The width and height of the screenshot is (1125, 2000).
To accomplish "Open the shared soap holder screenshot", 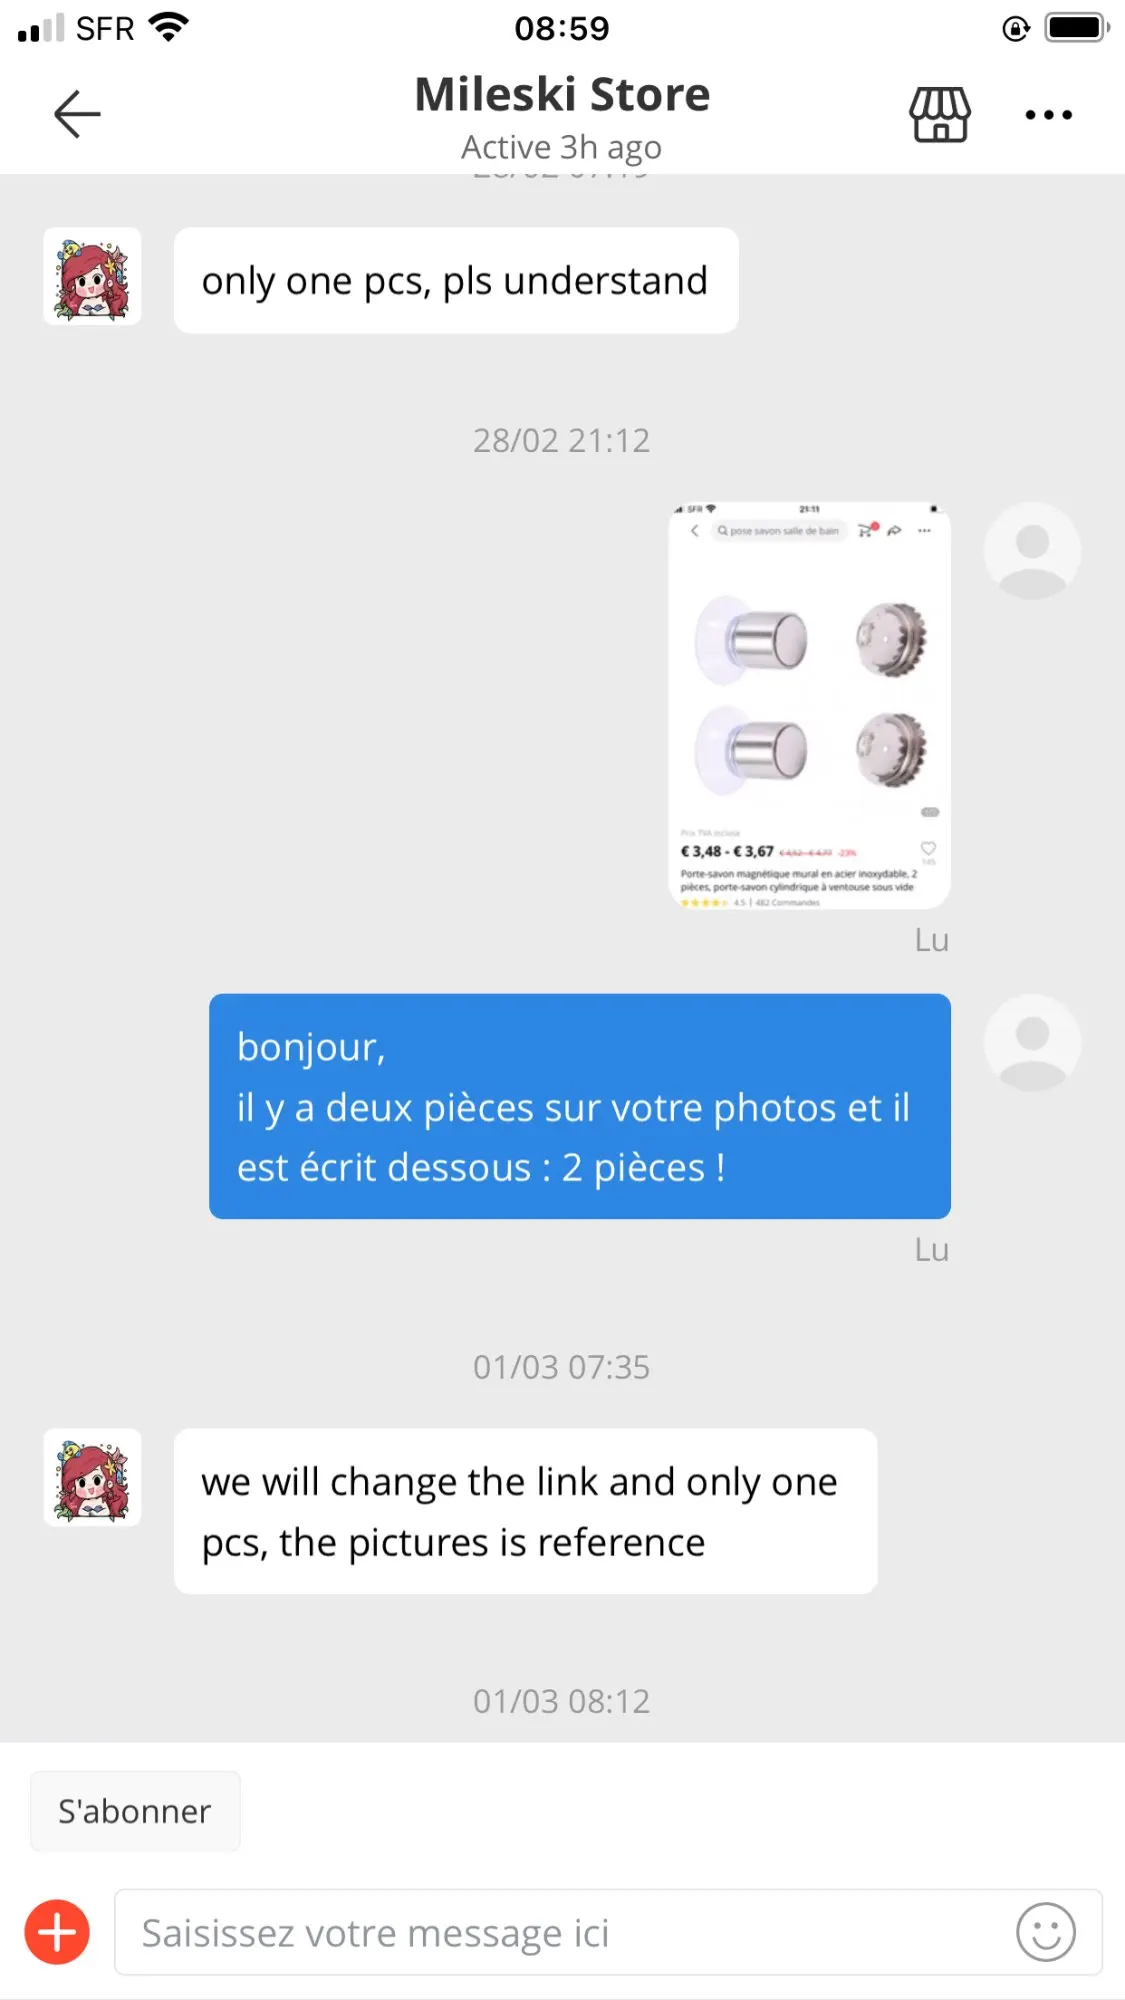I will pyautogui.click(x=809, y=705).
